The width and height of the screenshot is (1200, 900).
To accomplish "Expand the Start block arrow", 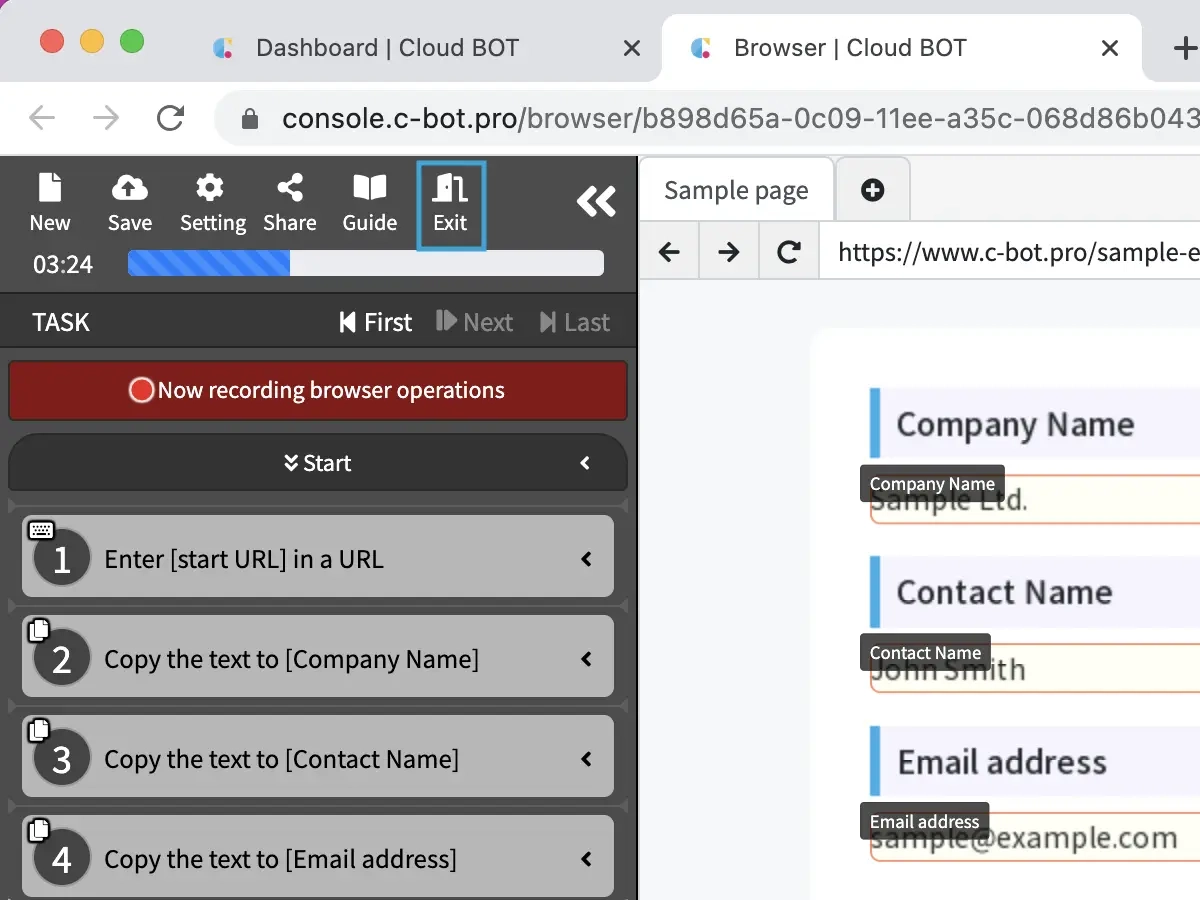I will [x=585, y=463].
